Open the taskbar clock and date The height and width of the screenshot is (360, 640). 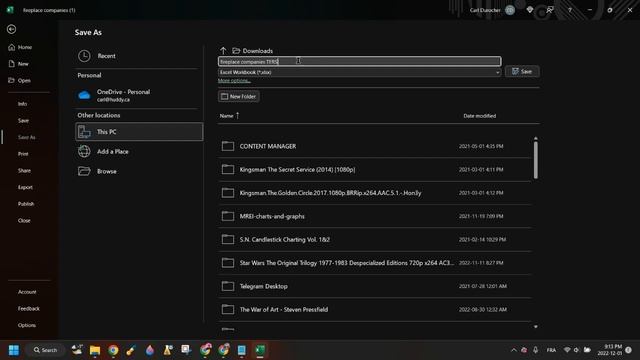(610, 350)
